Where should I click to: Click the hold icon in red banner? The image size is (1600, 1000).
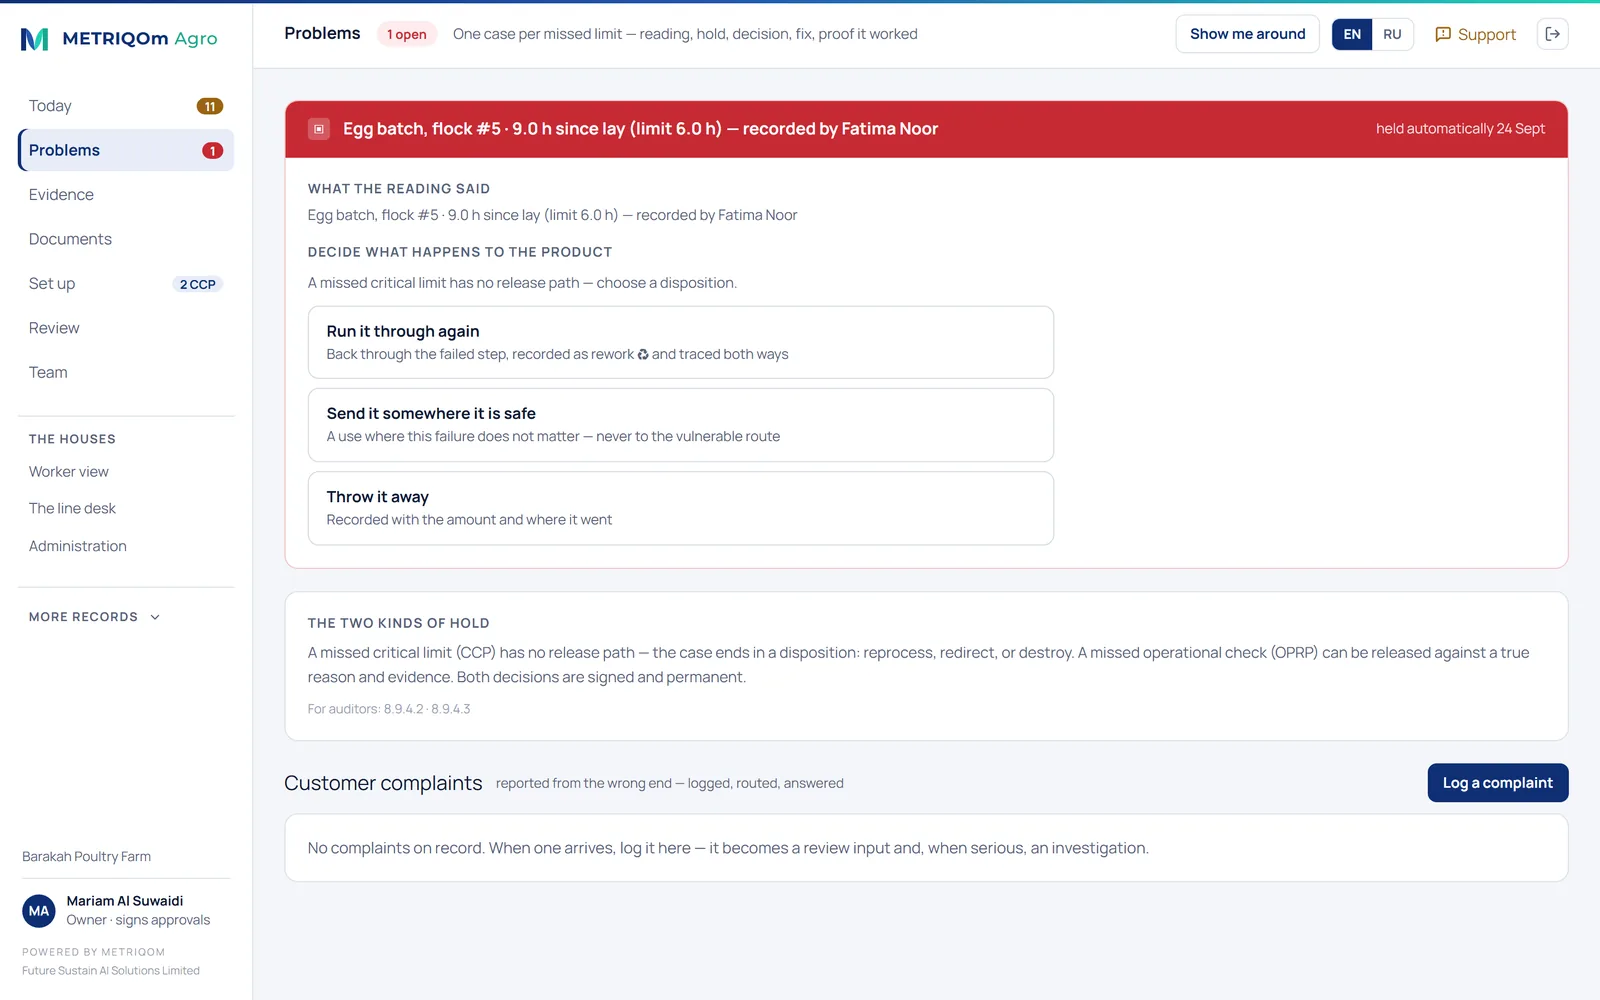319,129
